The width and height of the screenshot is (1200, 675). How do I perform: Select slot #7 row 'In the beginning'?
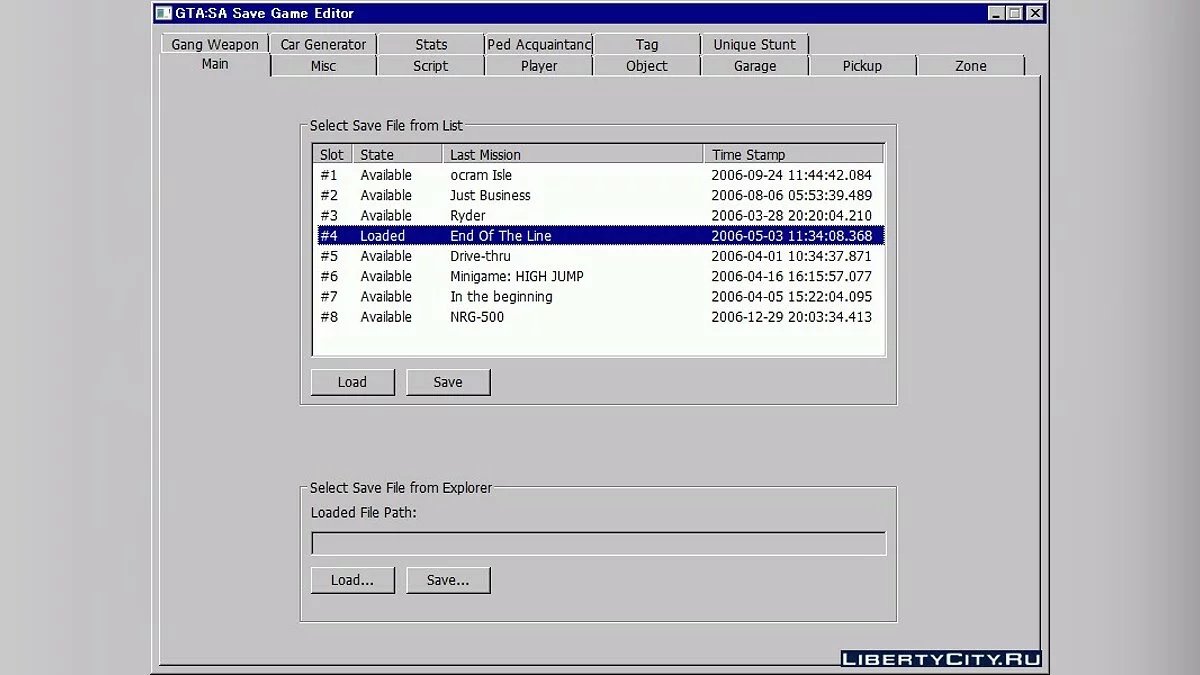click(599, 296)
